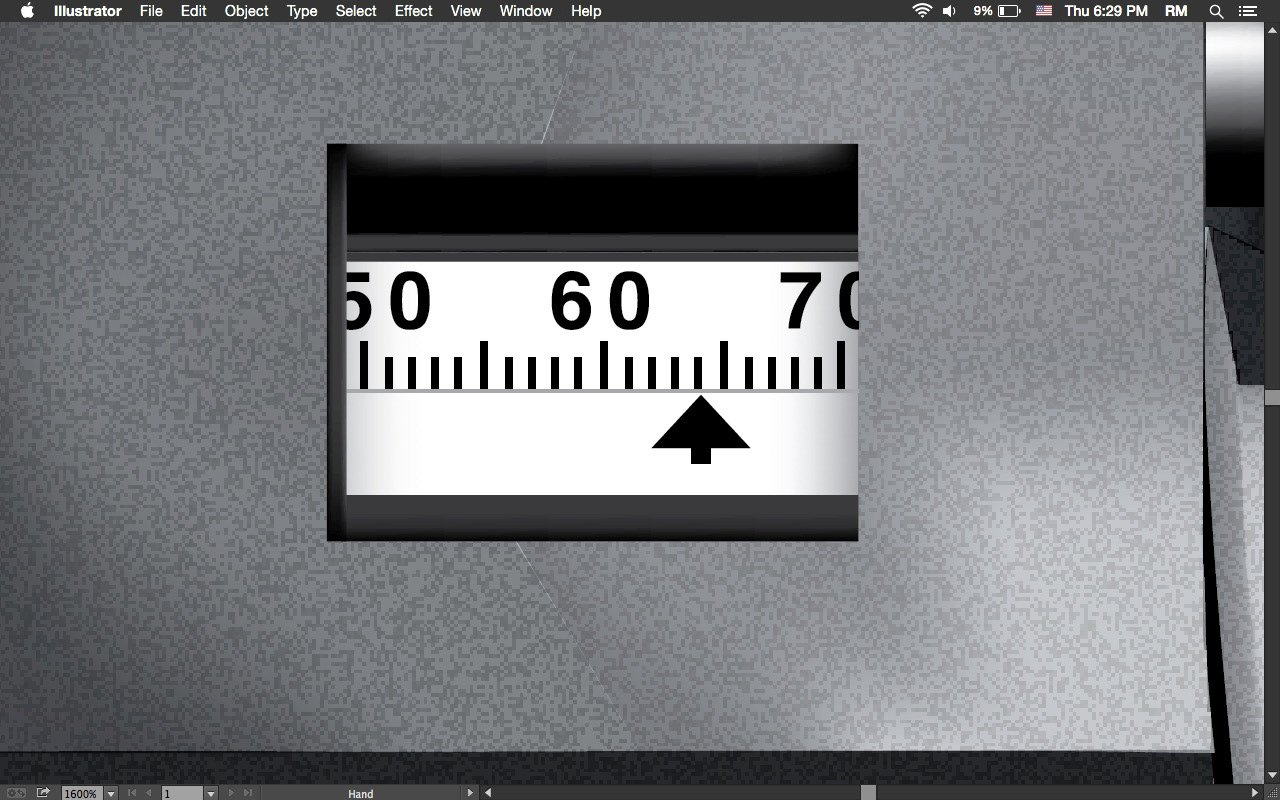Click horizontal scrollbar left arrow
The image size is (1280, 800).
point(488,793)
